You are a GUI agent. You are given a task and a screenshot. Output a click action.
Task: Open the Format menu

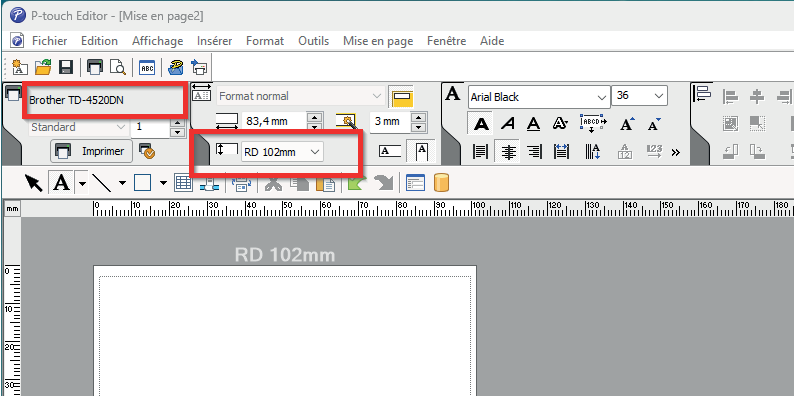(265, 41)
